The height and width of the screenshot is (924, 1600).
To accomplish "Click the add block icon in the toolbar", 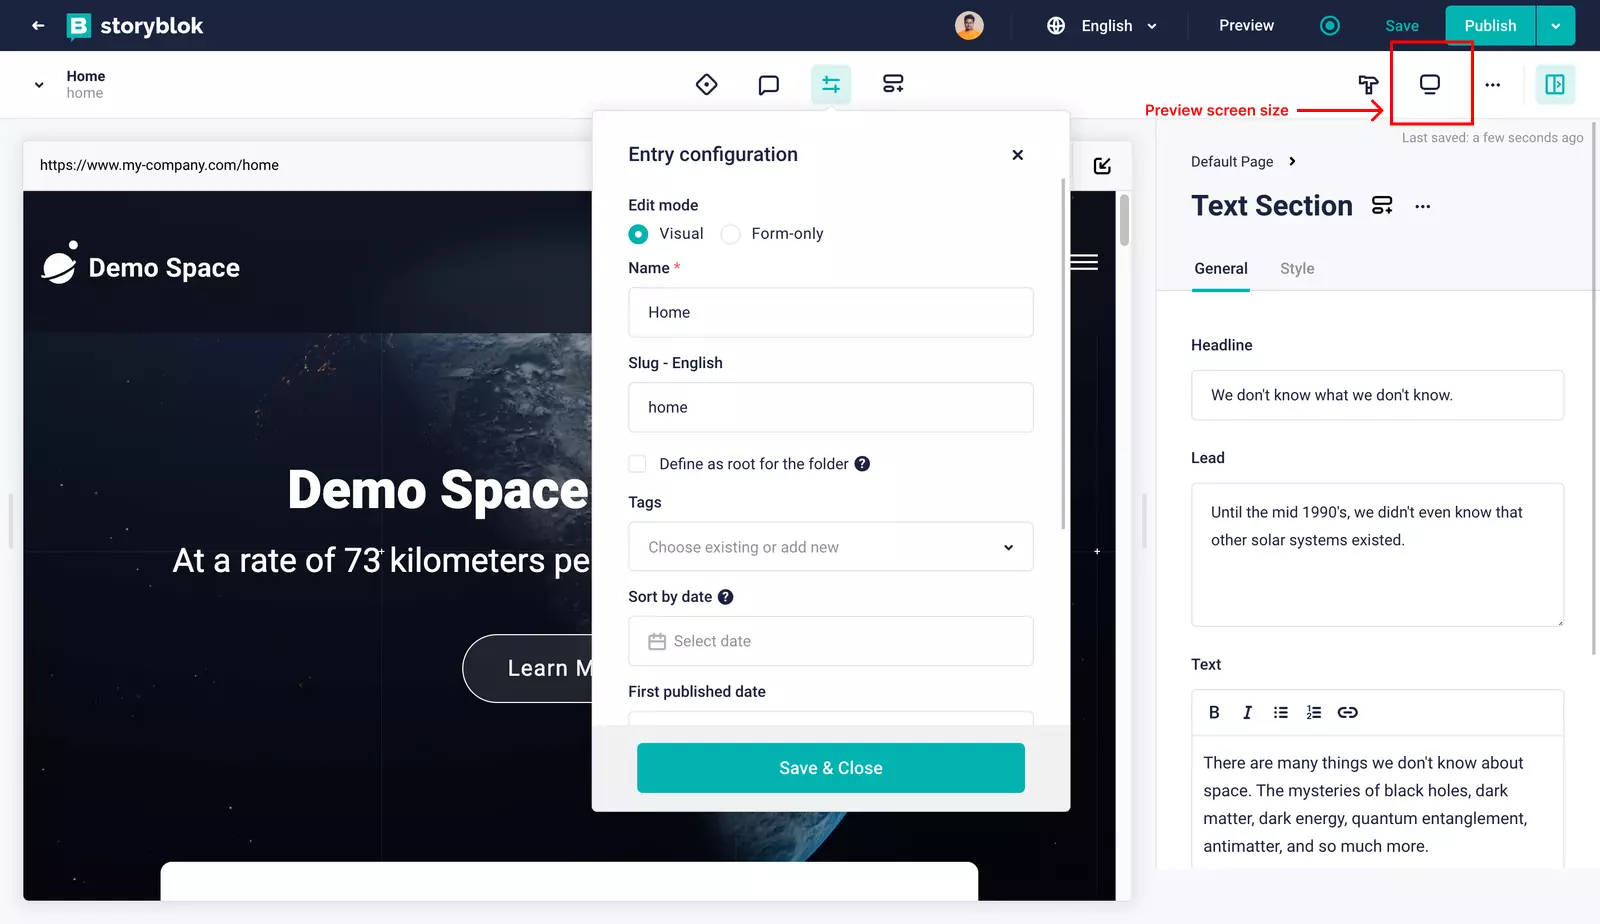I will point(892,84).
